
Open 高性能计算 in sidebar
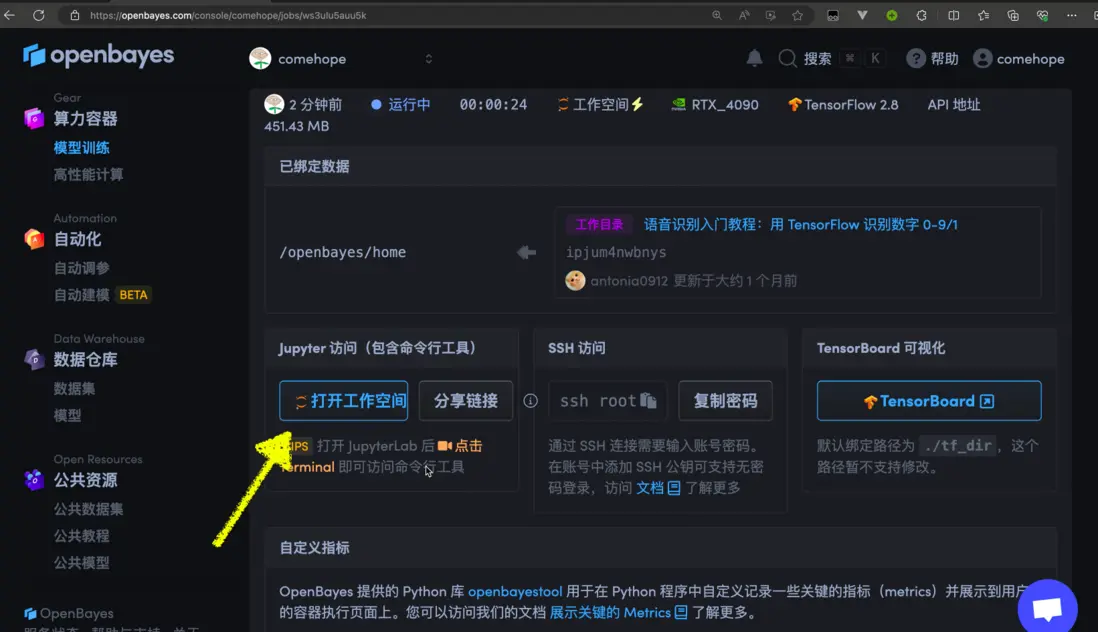point(88,174)
